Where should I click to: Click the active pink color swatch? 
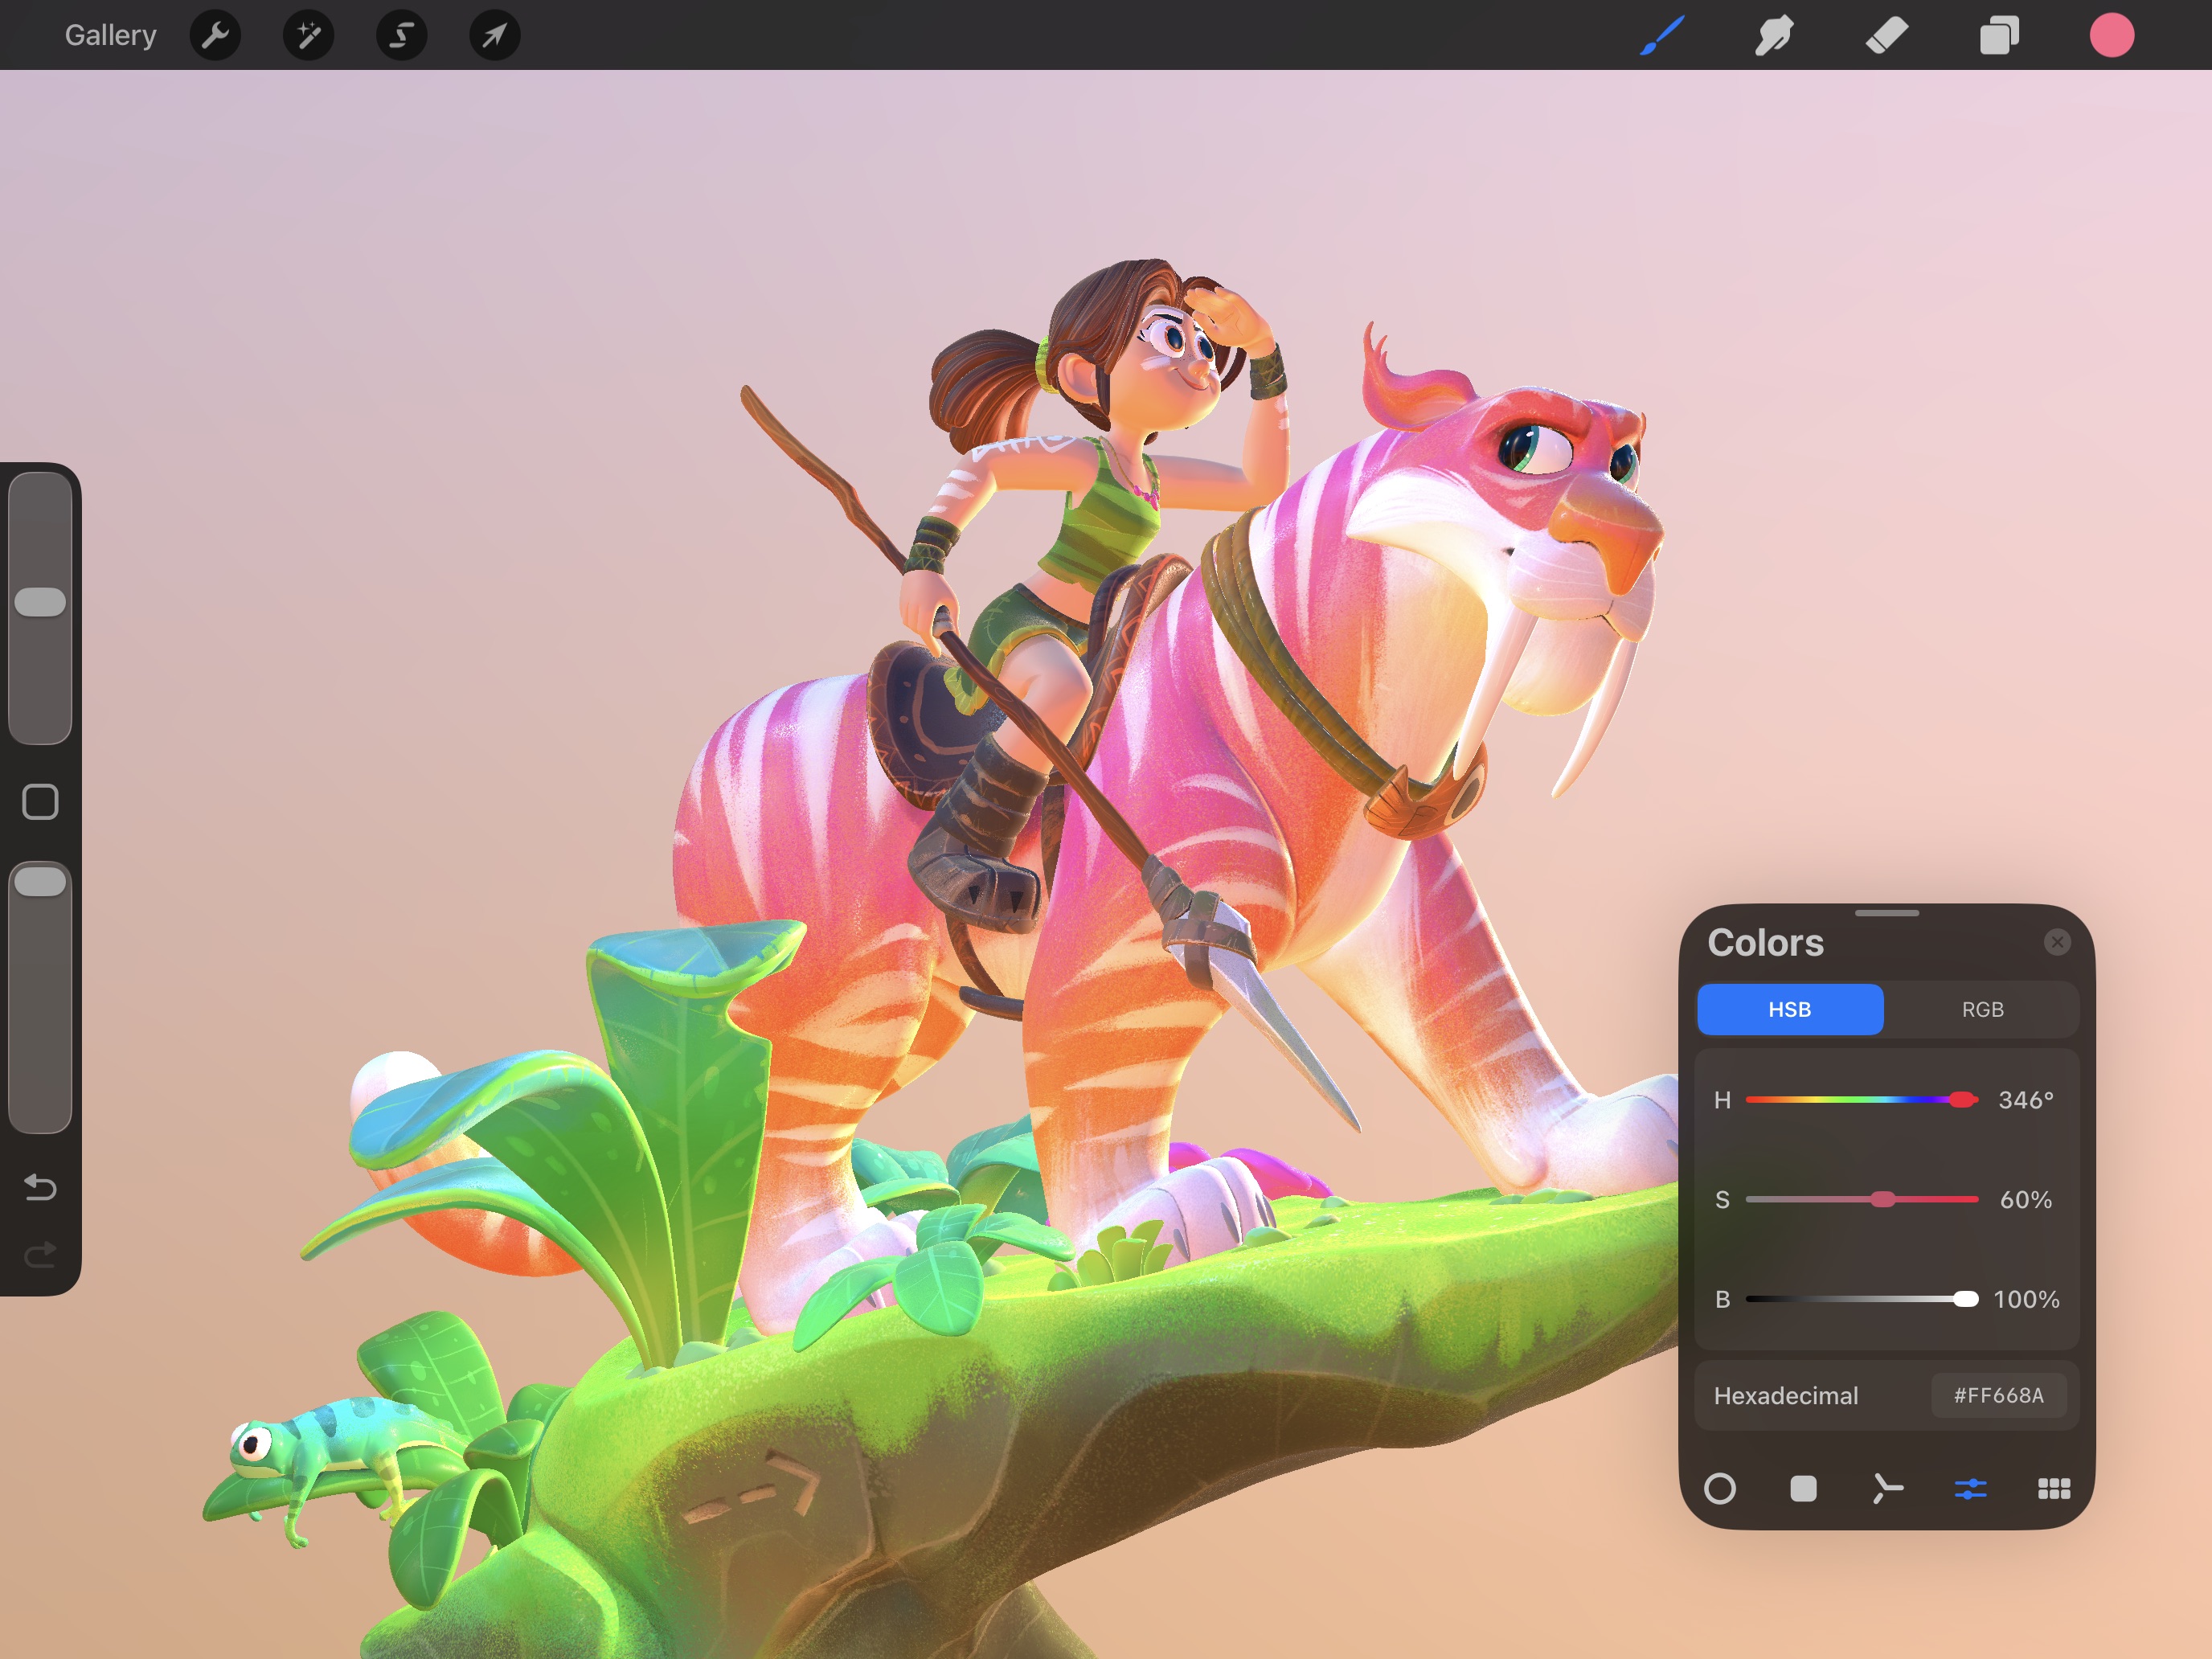[2111, 36]
